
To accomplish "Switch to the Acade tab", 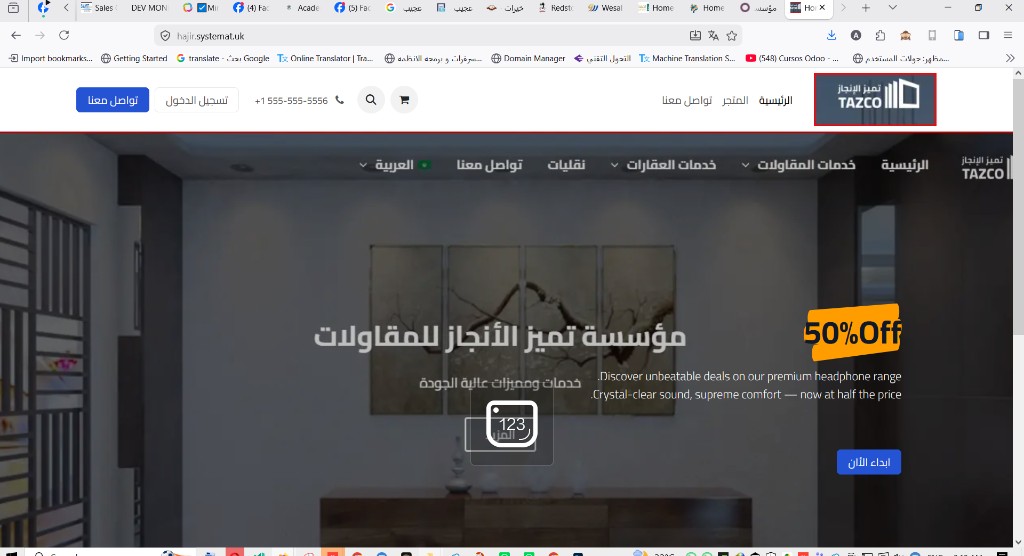I will [302, 8].
